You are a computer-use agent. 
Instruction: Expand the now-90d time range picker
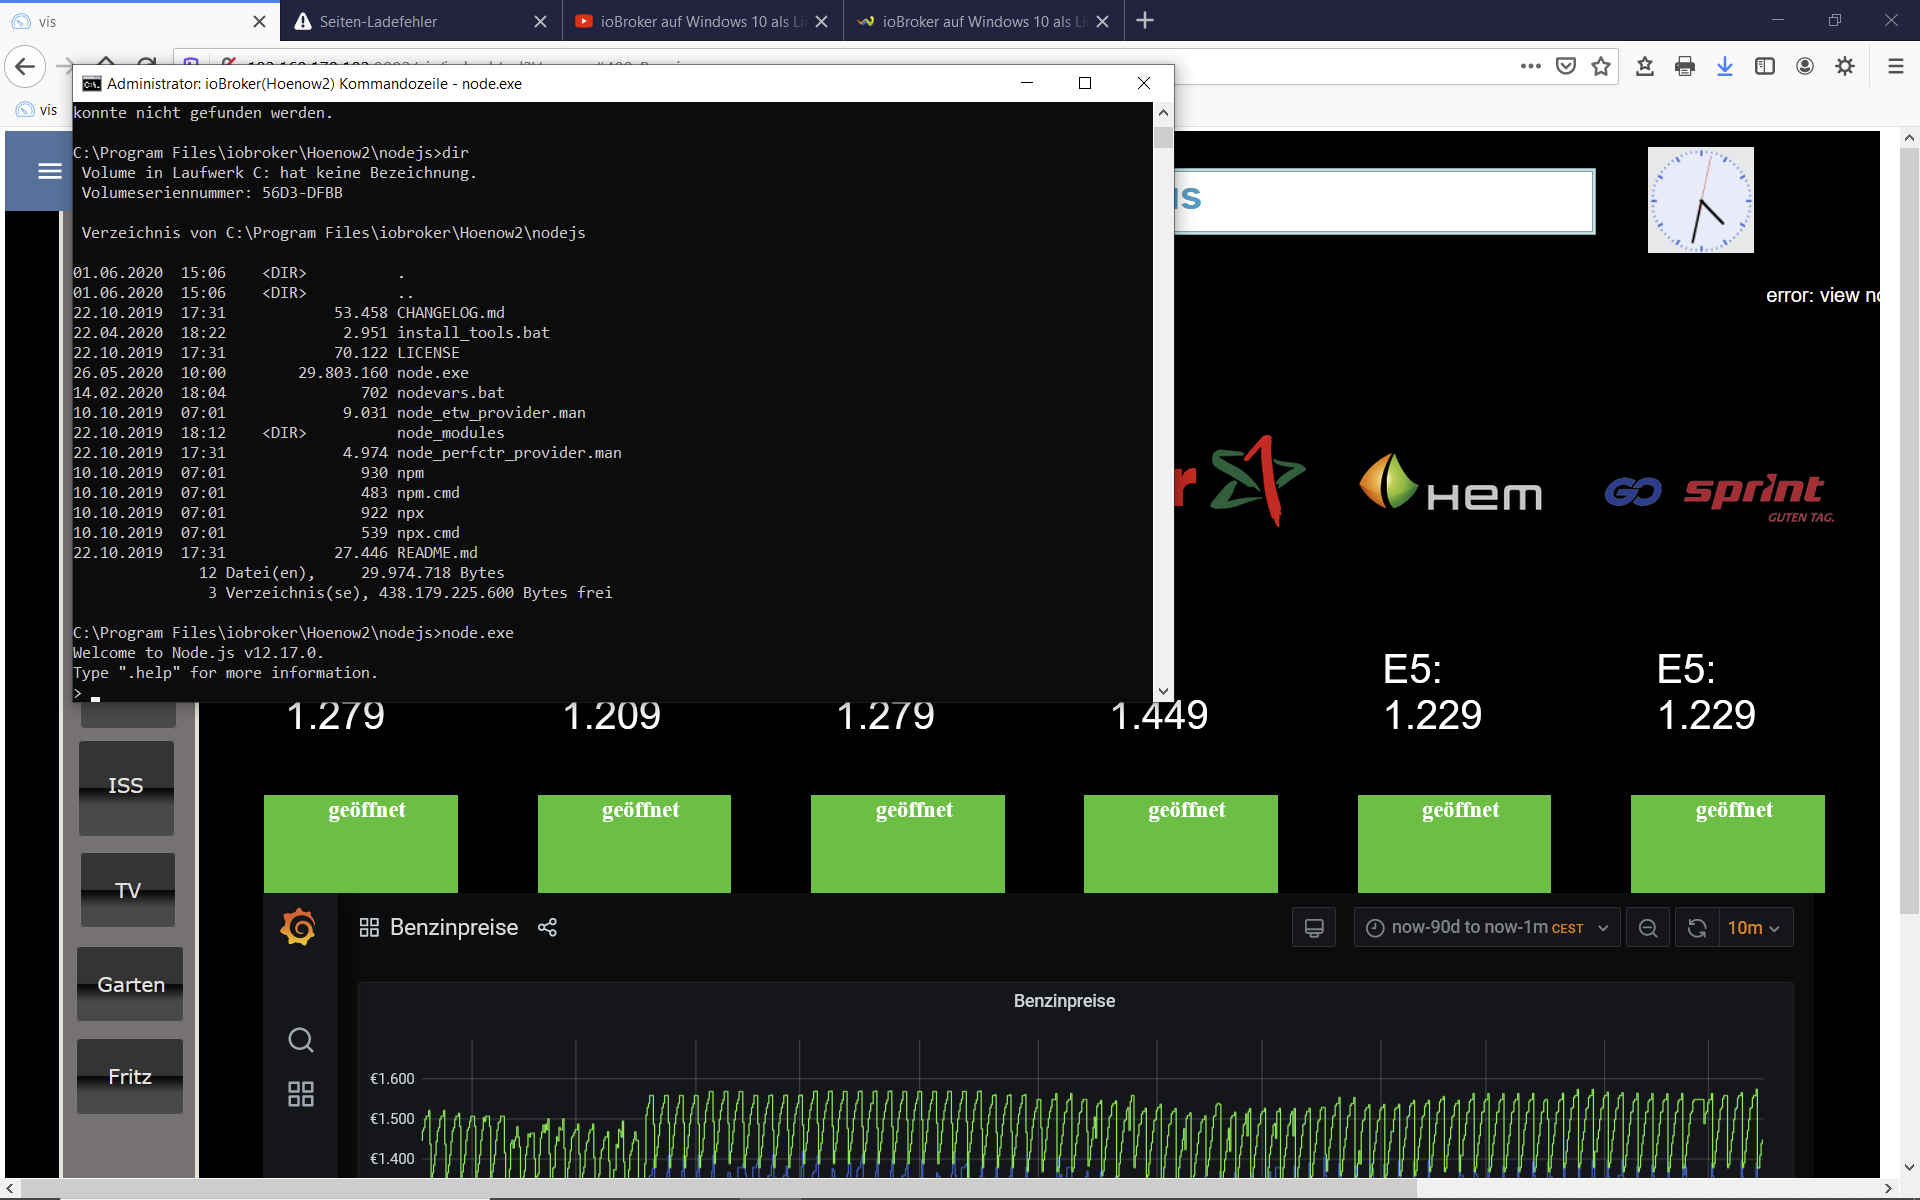click(1486, 928)
